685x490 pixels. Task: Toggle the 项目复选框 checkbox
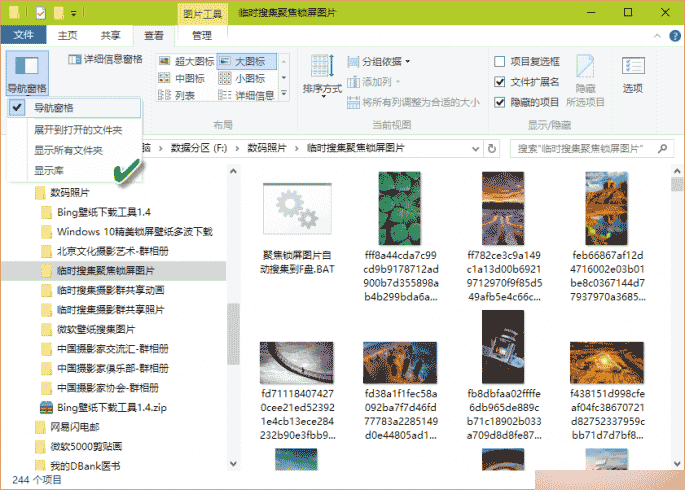pos(499,62)
